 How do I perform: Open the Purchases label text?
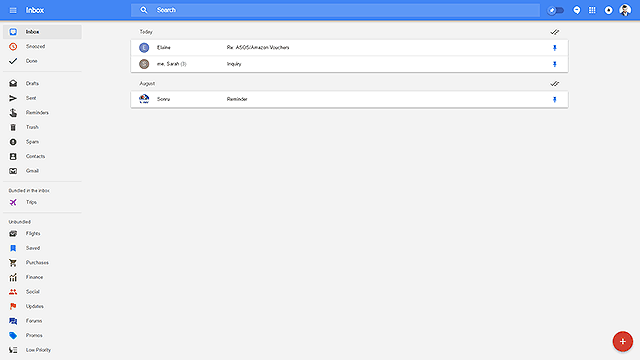pyautogui.click(x=37, y=262)
